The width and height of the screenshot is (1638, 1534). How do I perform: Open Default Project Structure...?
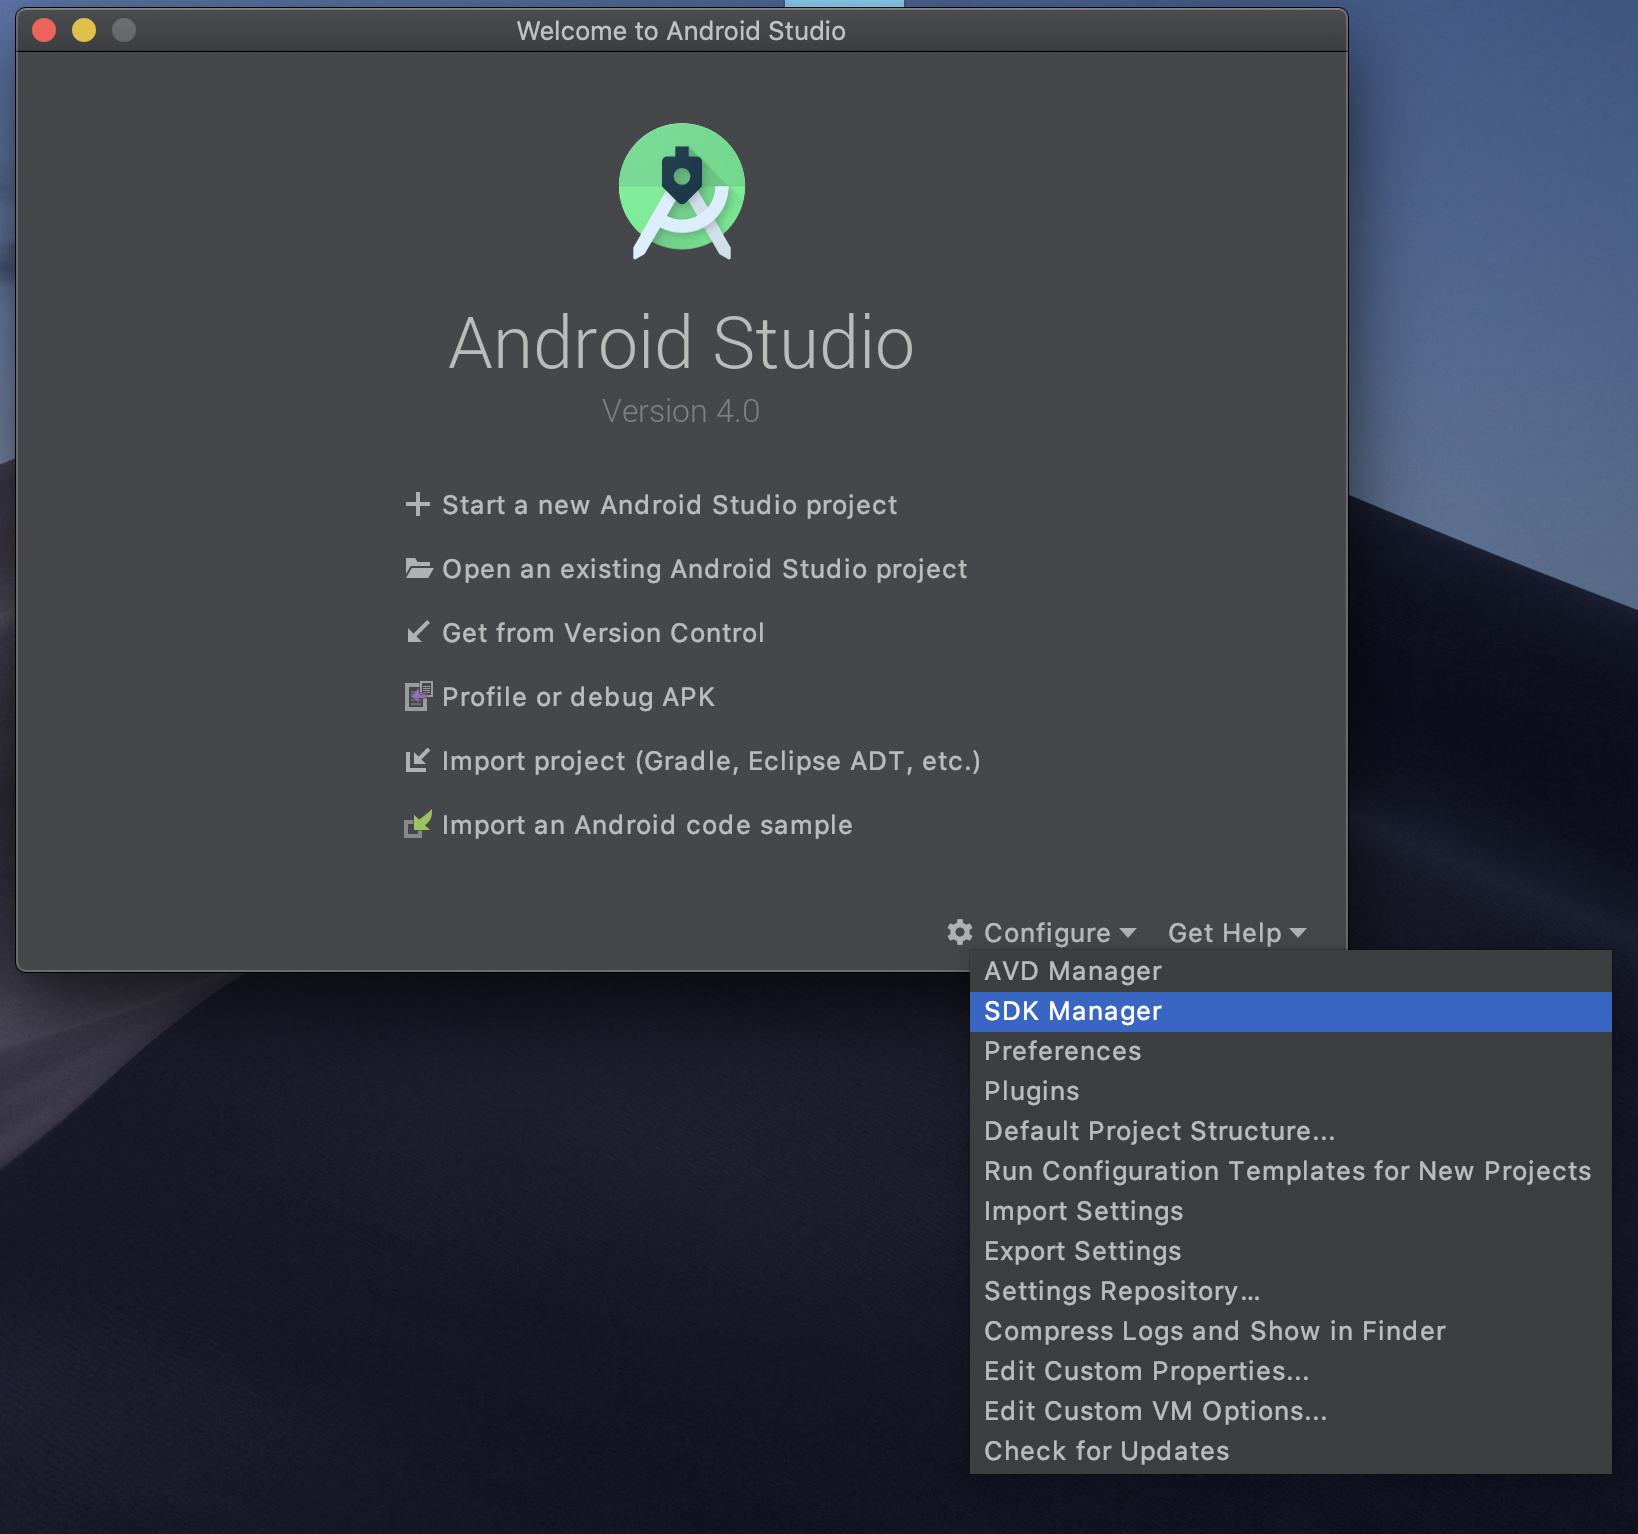pyautogui.click(x=1290, y=1131)
